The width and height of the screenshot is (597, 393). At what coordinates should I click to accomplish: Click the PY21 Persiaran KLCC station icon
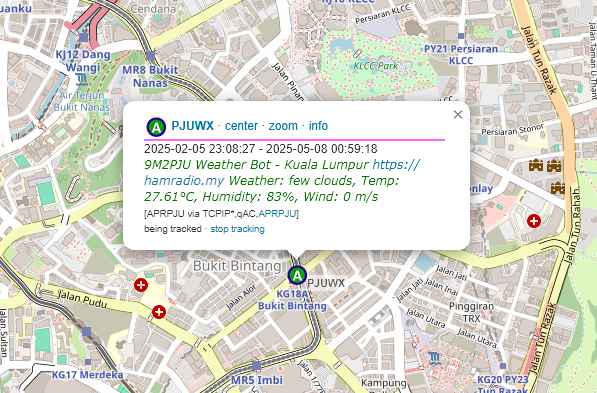461,36
